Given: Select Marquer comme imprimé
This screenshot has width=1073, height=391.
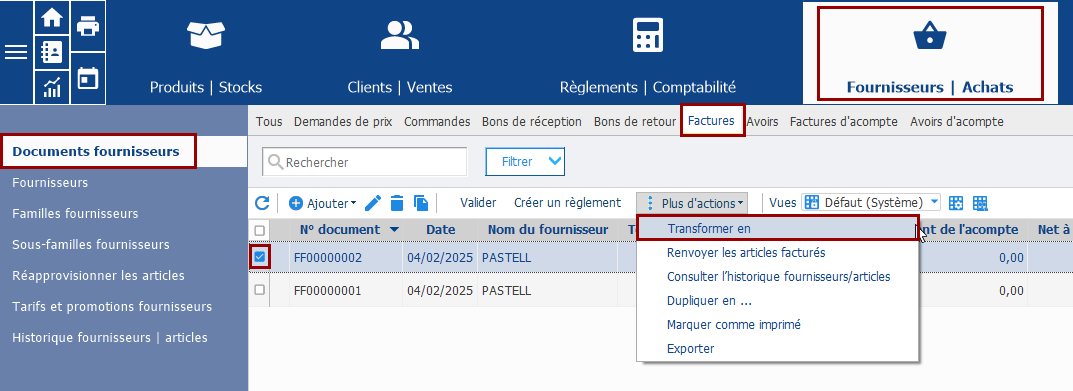Looking at the screenshot, I should pyautogui.click(x=734, y=325).
